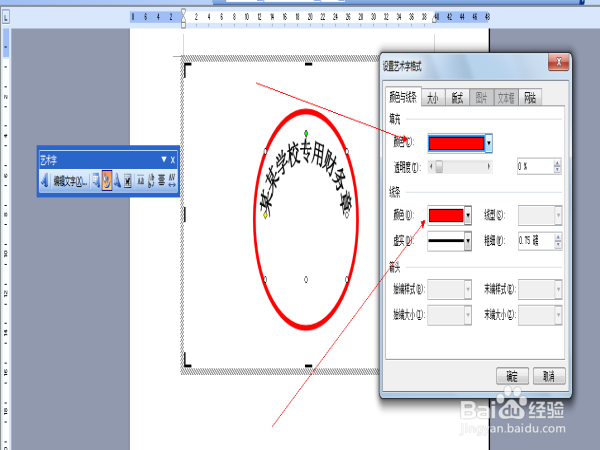Toggle Same Letter Heights icon

tap(140, 181)
